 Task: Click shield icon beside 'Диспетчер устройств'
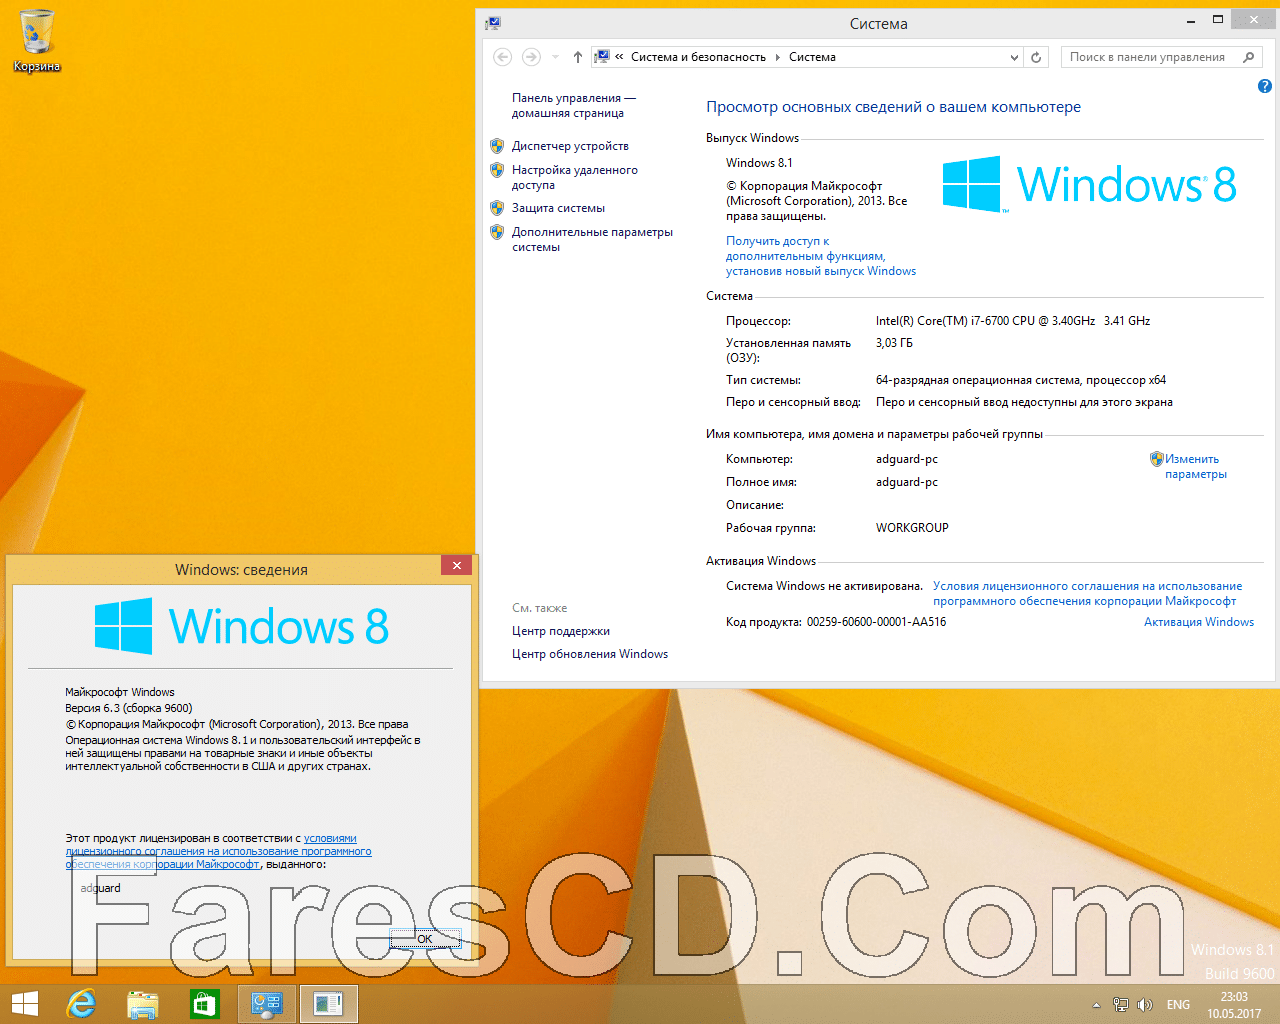coord(497,146)
